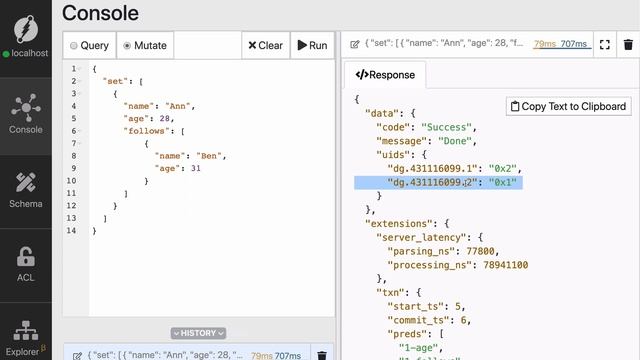Click the "extensions" key in response
Viewport: 640px width, 360px height.
point(398,224)
